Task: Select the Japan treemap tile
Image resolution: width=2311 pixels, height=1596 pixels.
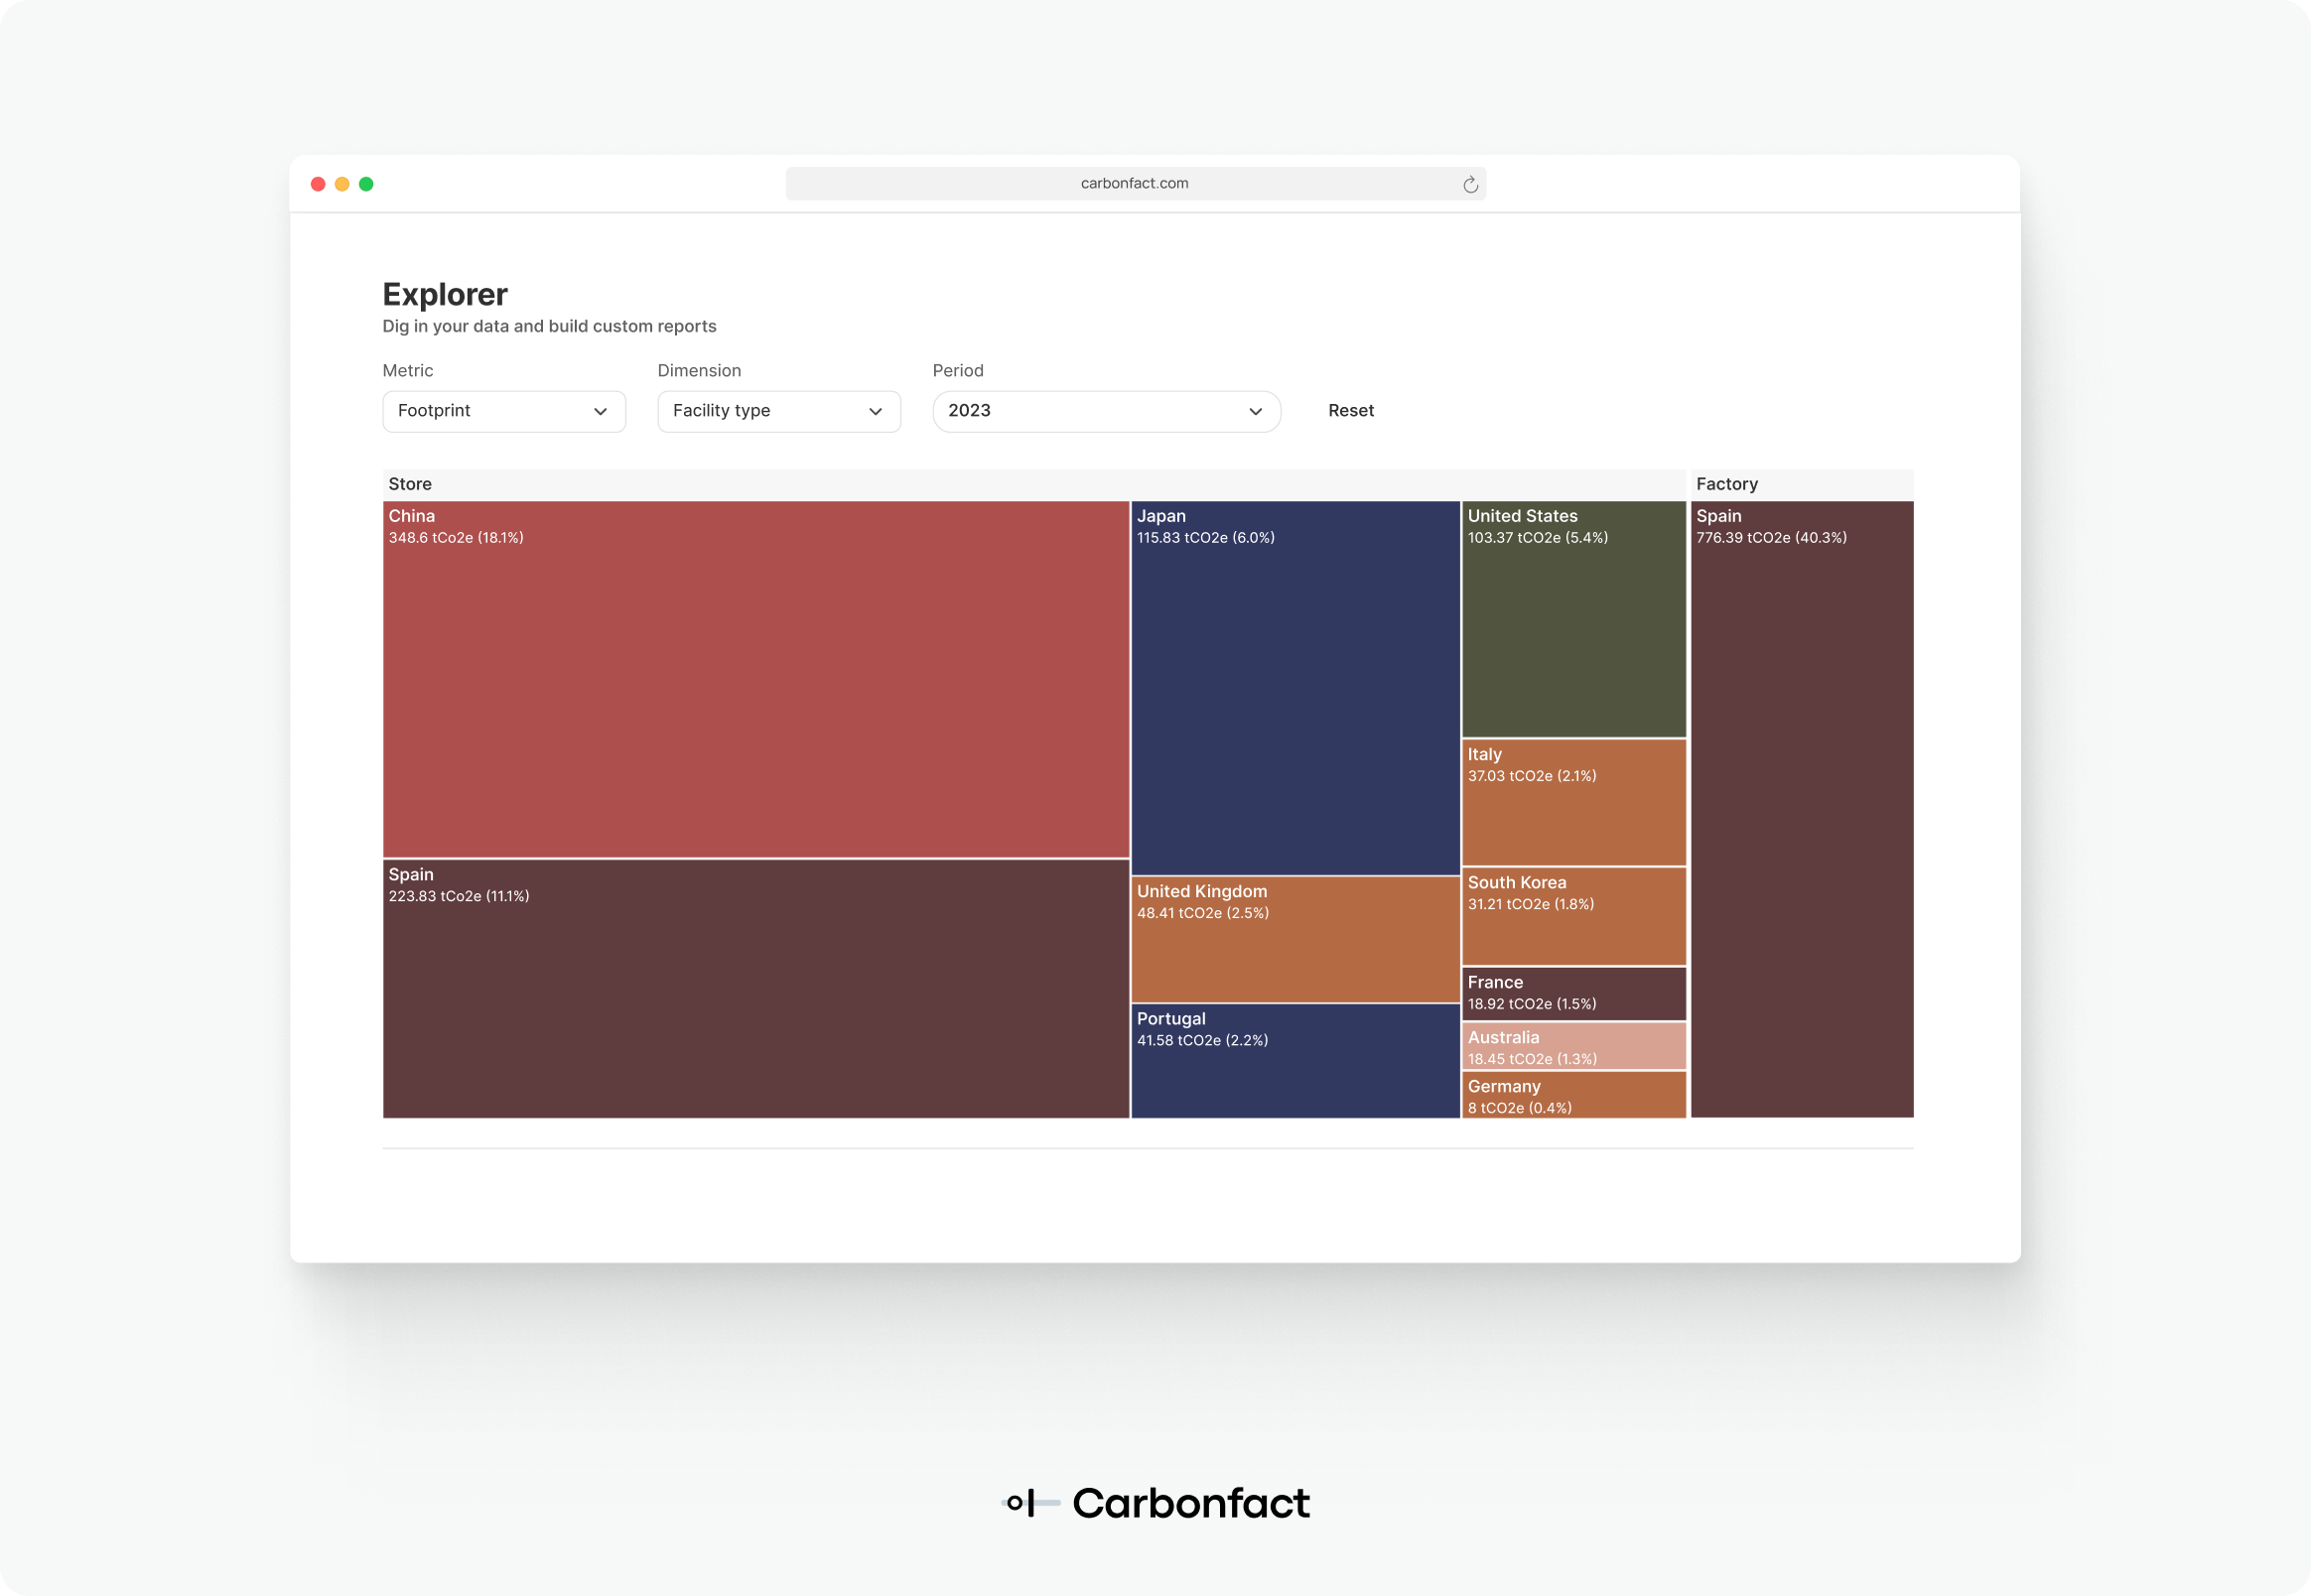Action: 1295,688
